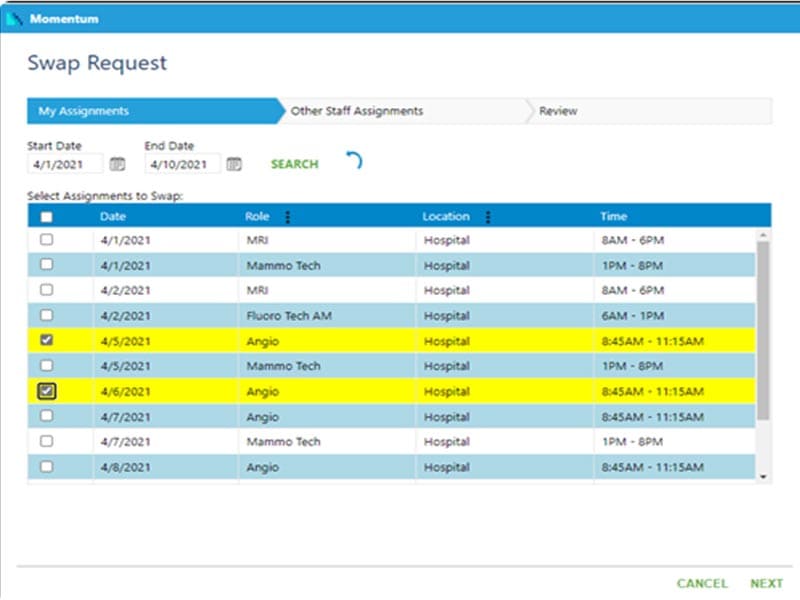The height and width of the screenshot is (600, 800).
Task: Open the Start Date calendar picker
Action: 117,164
